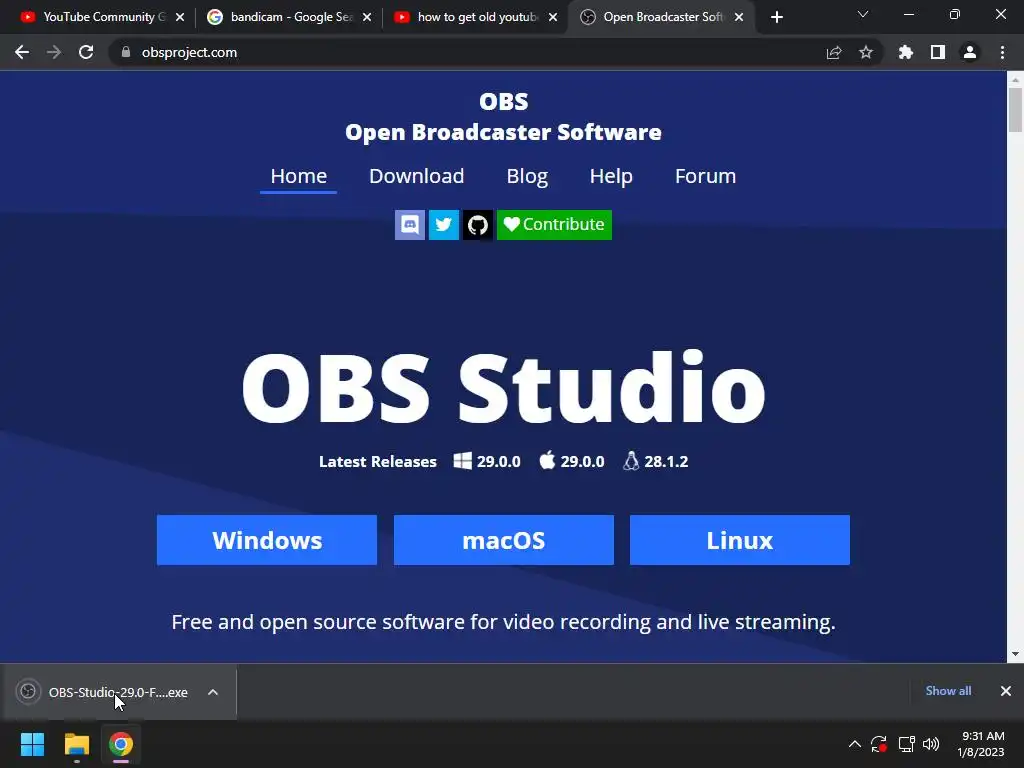
Task: Go forward one page
Action: [x=54, y=52]
